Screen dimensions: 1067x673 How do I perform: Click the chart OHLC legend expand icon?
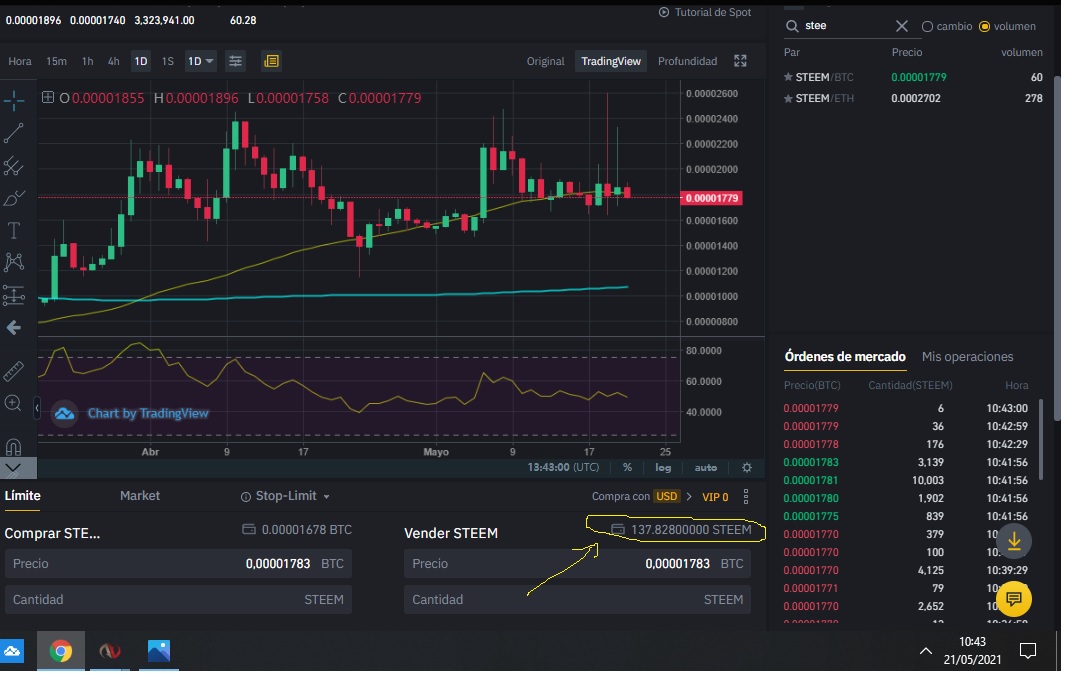[x=48, y=97]
